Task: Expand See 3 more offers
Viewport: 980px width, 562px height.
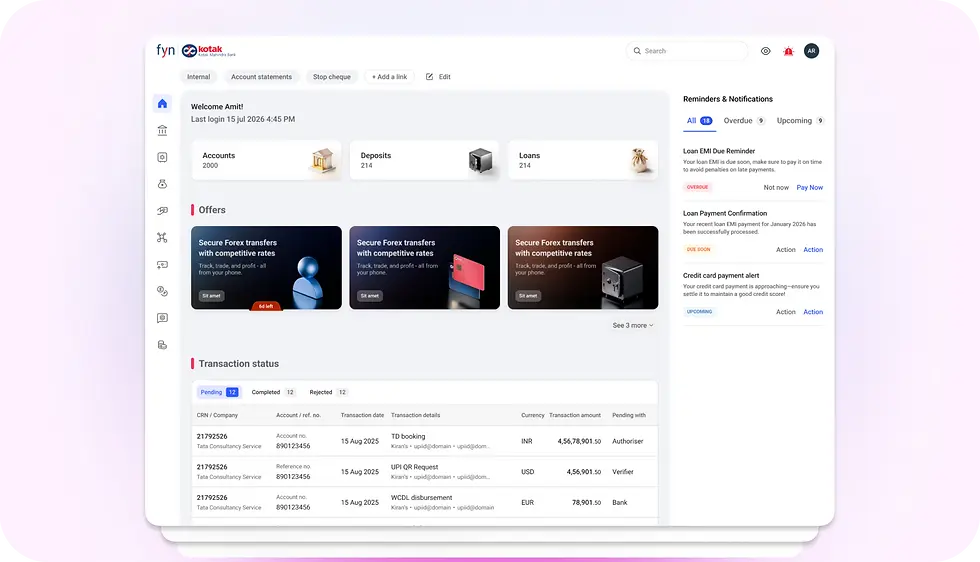Action: click(x=632, y=325)
